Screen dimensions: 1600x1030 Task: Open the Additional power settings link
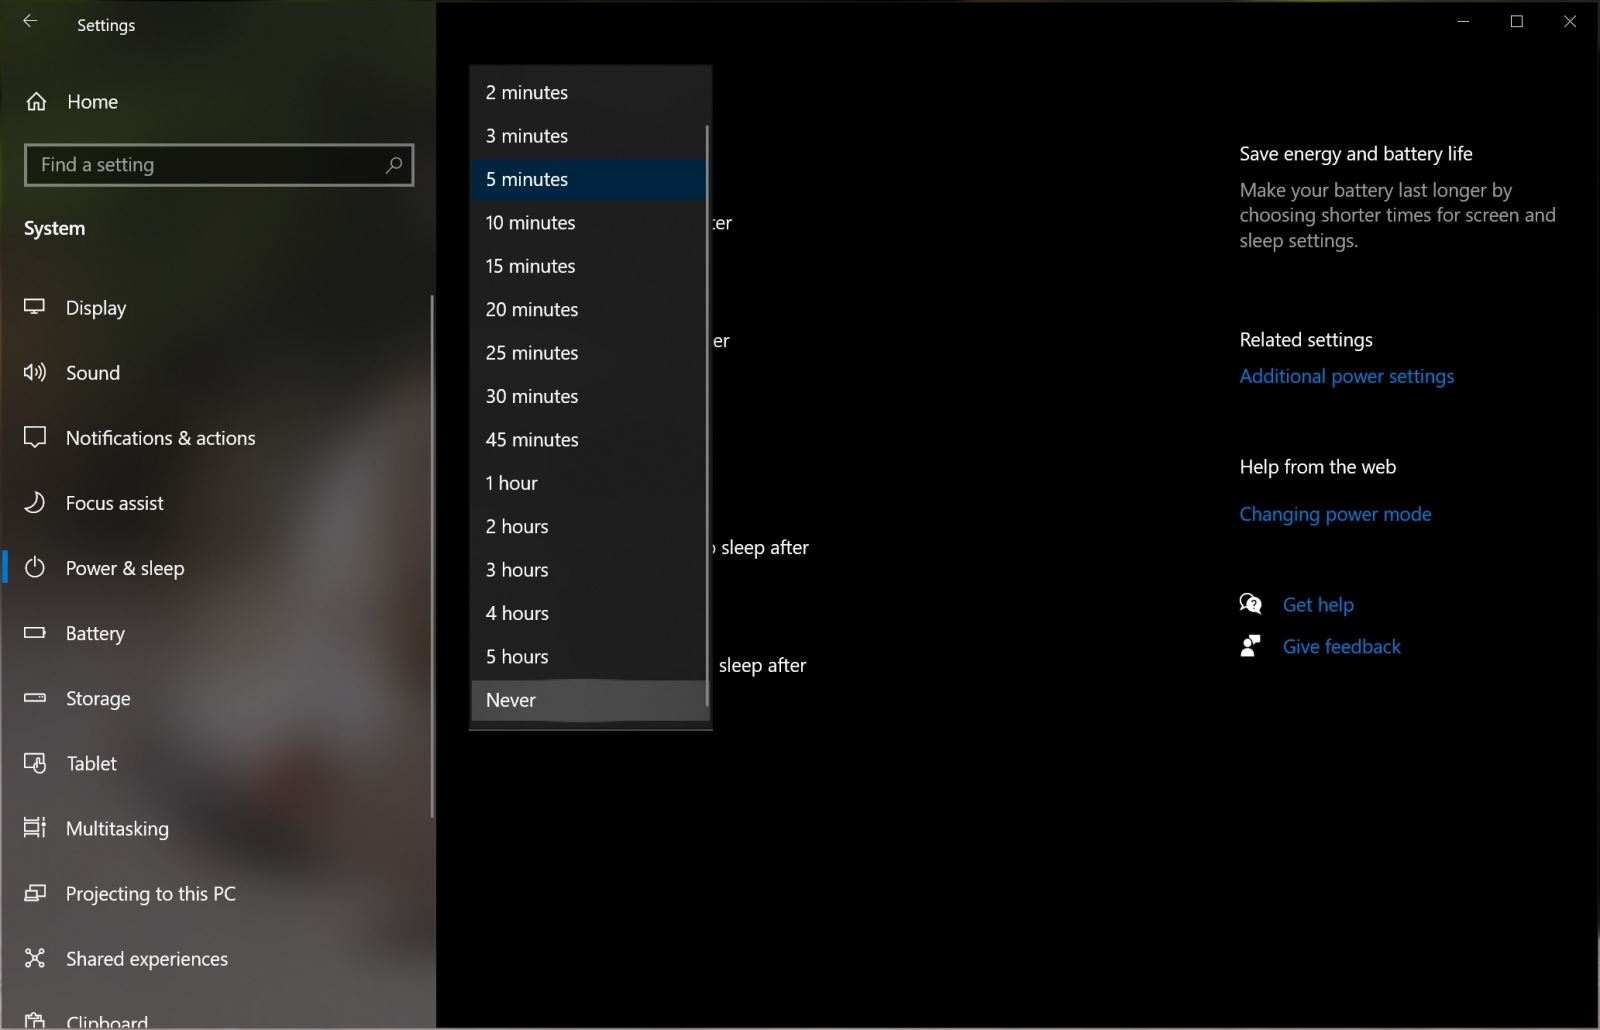coord(1346,376)
